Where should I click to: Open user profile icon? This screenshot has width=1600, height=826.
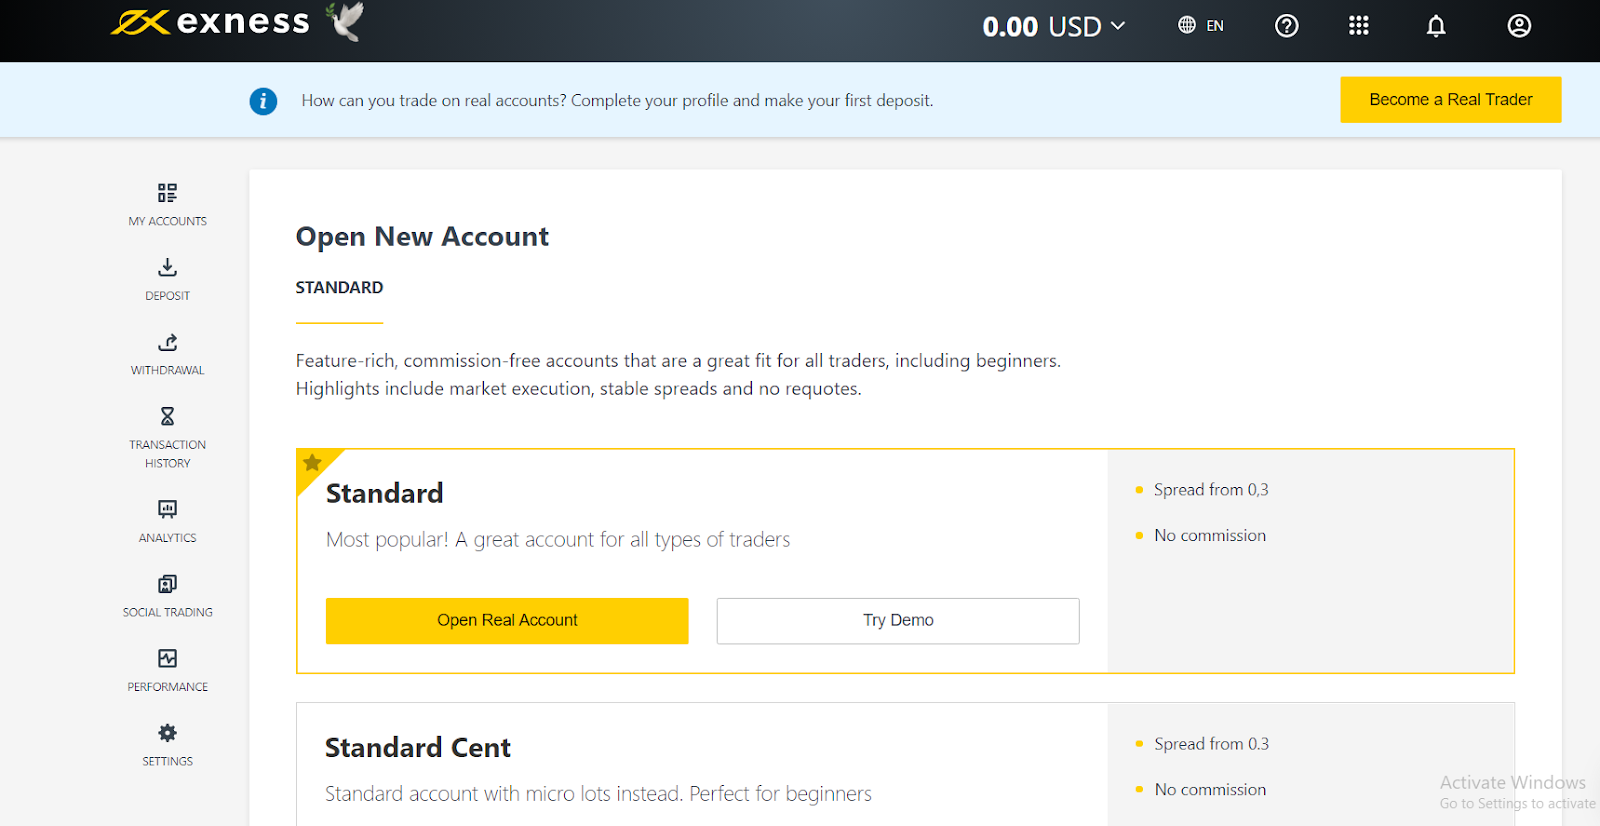[1518, 26]
